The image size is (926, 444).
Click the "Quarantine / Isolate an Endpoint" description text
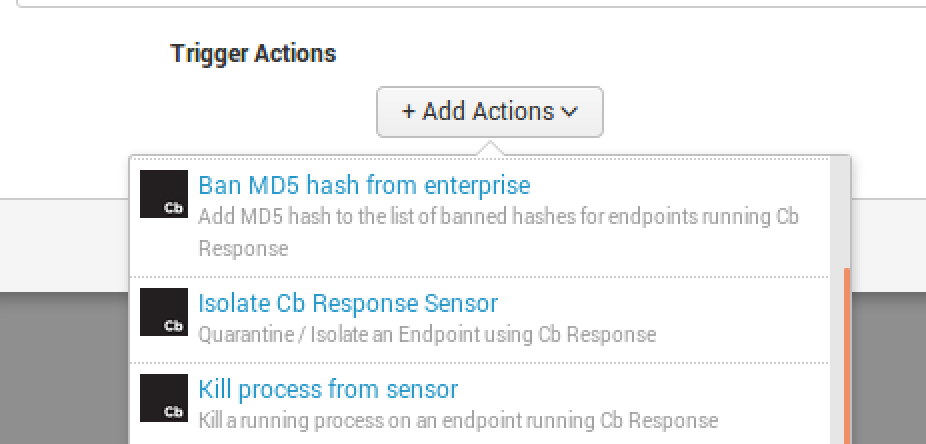[427, 334]
